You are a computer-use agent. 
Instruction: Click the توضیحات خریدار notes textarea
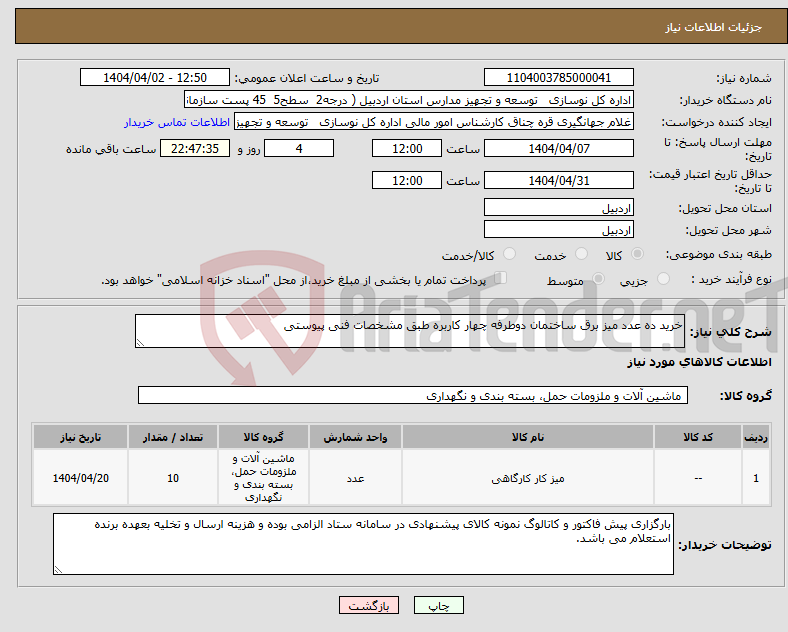pyautogui.click(x=363, y=544)
